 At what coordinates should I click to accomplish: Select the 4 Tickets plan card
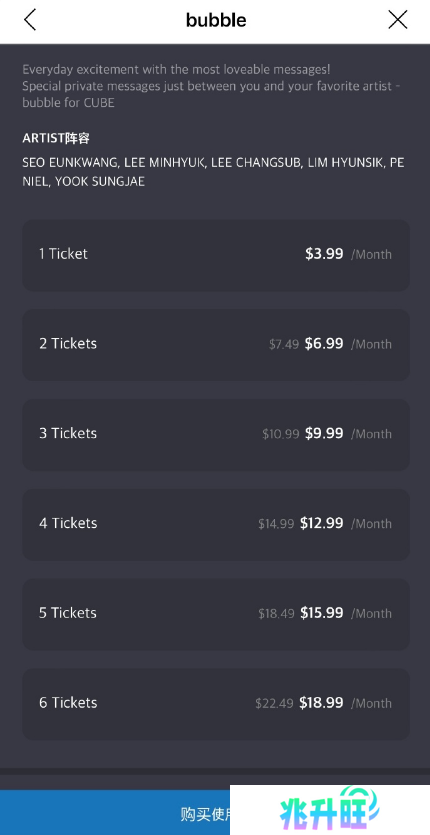[x=216, y=524]
